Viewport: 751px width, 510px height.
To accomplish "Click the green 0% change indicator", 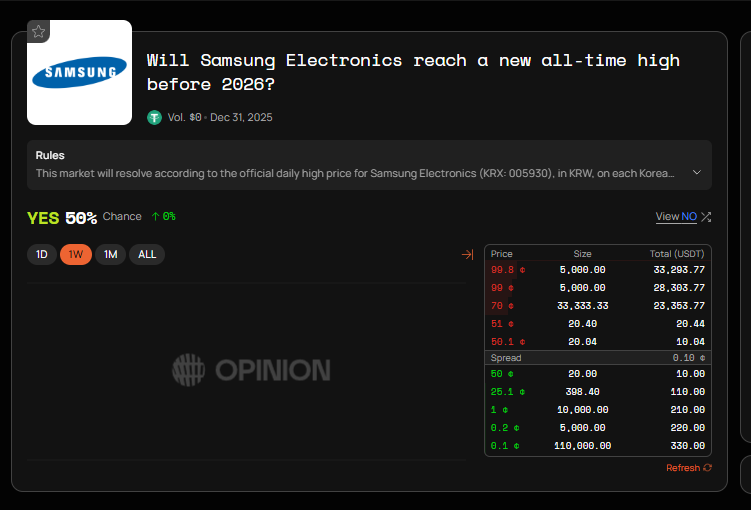I will (x=164, y=216).
